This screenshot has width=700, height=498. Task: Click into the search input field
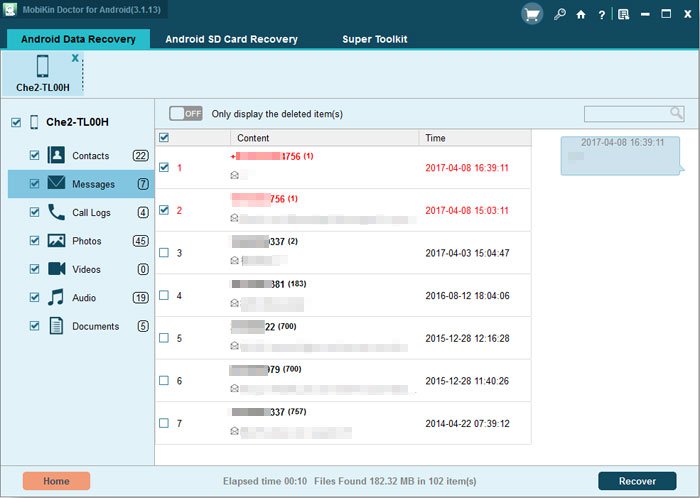point(627,114)
